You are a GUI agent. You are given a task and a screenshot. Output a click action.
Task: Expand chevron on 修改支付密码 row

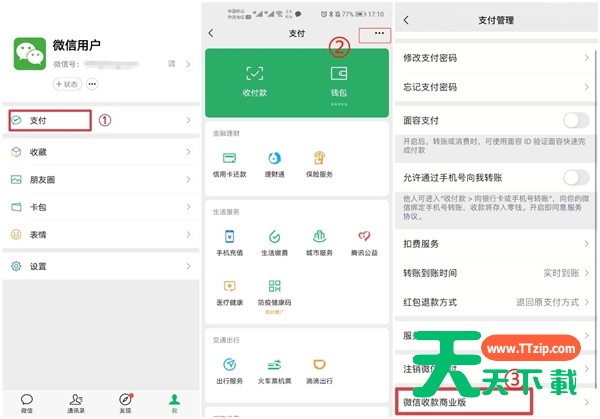[x=586, y=58]
